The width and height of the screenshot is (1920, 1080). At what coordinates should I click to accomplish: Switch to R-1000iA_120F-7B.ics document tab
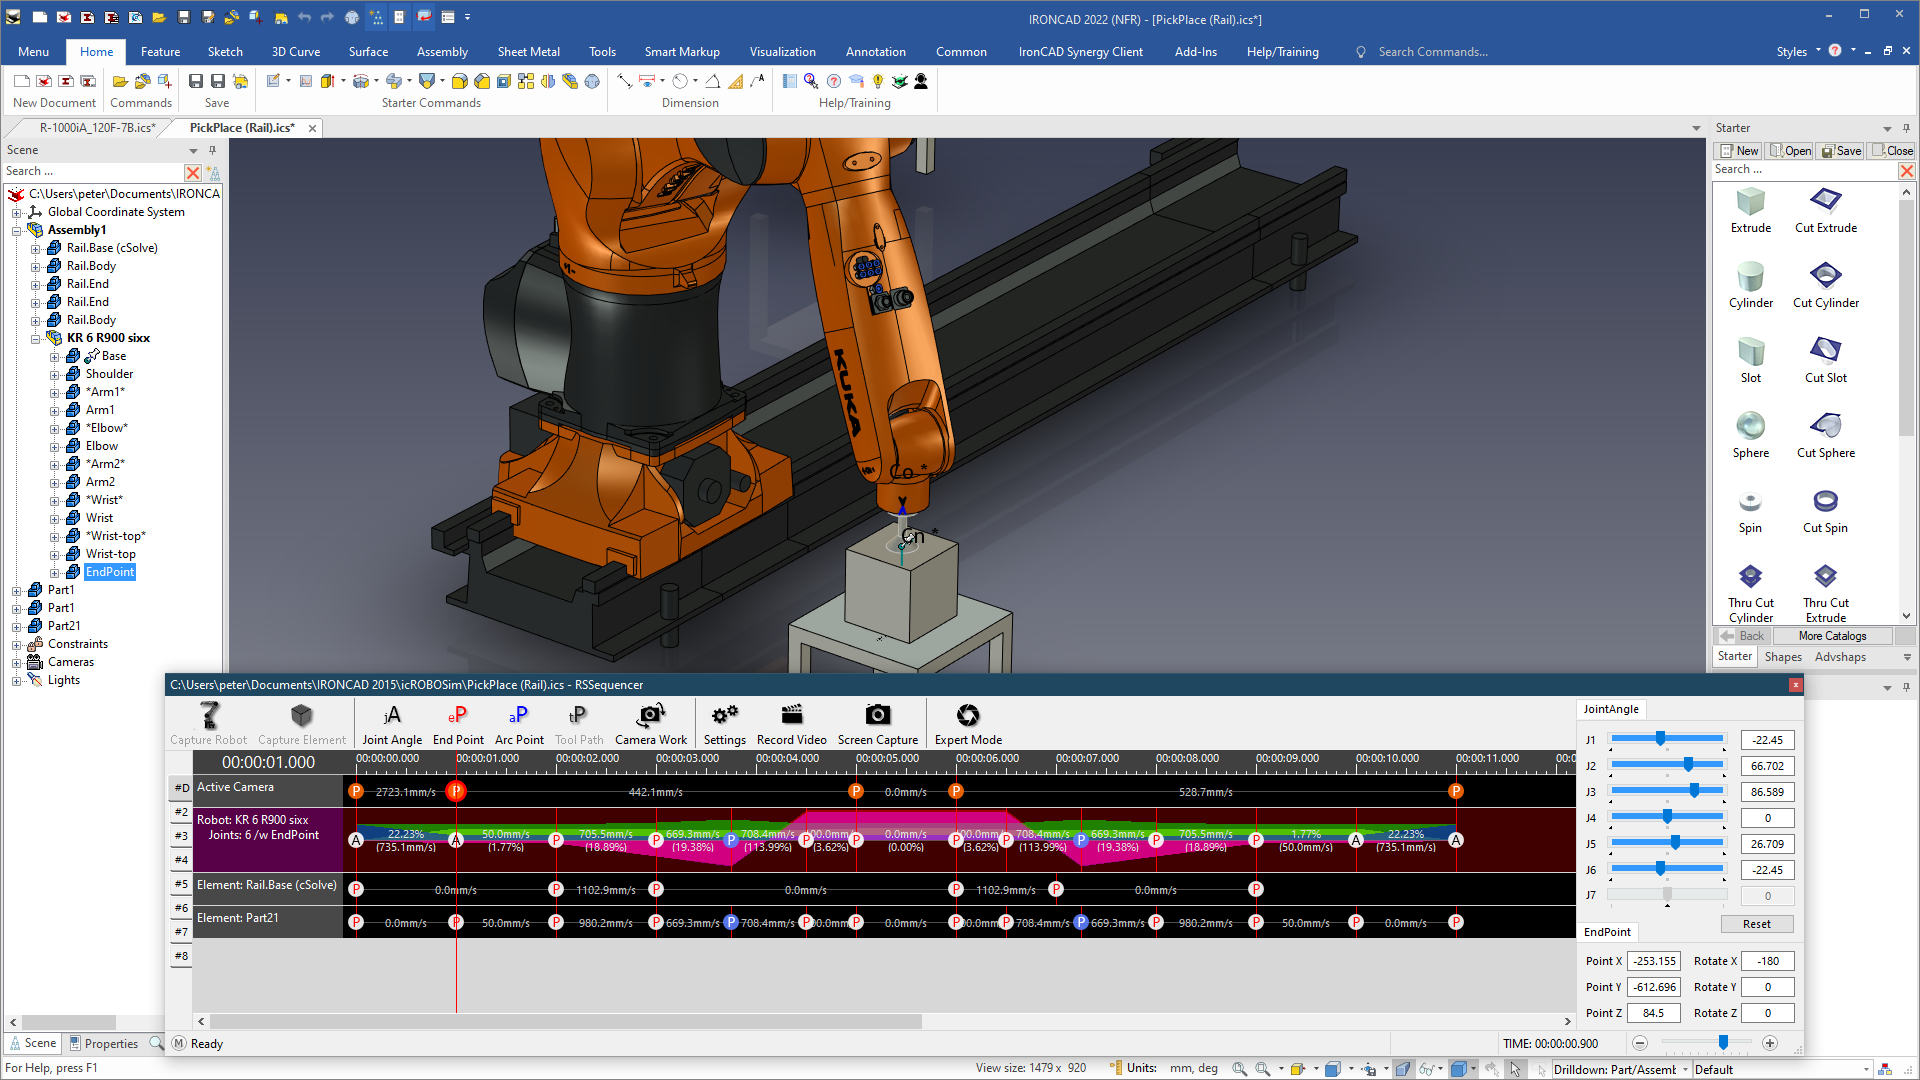97,128
